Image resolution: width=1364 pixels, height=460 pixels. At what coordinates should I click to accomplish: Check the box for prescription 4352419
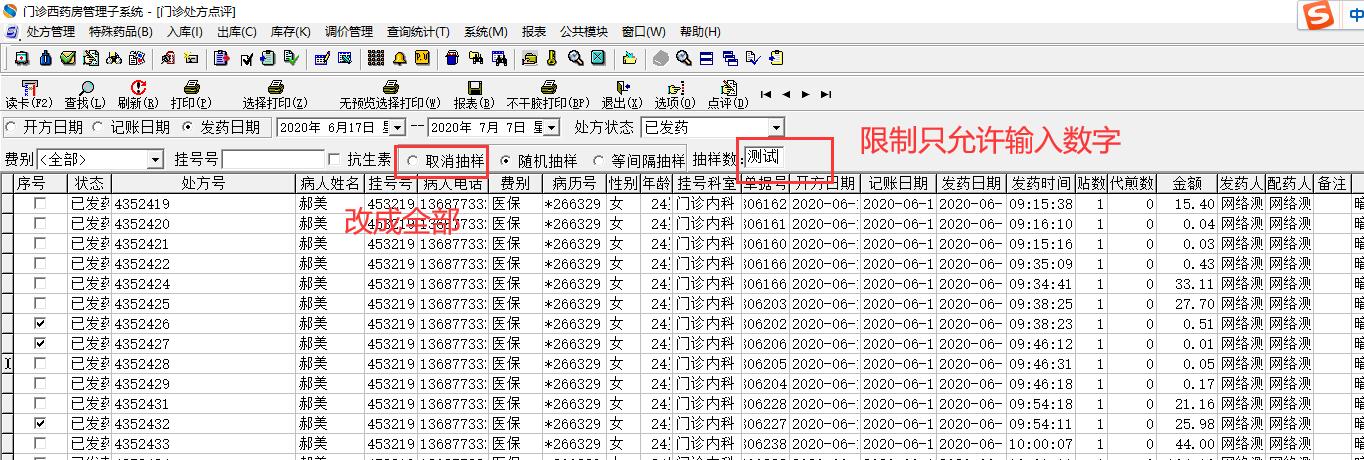[40, 203]
